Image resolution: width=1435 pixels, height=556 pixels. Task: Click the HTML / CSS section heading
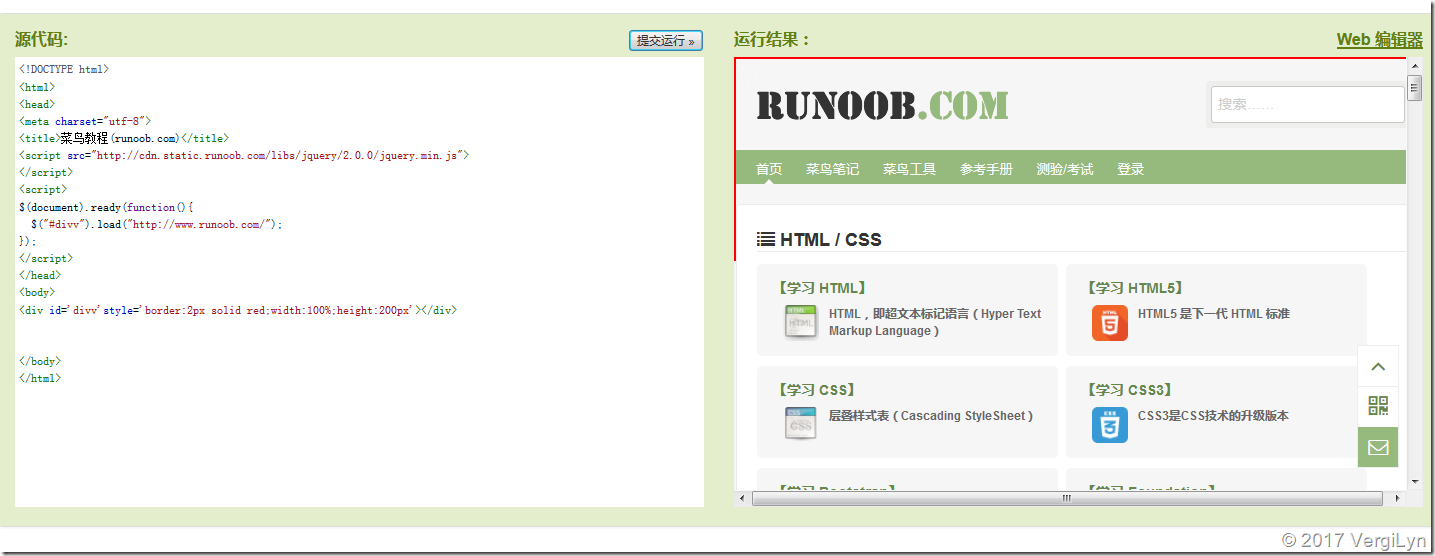pyautogui.click(x=830, y=239)
